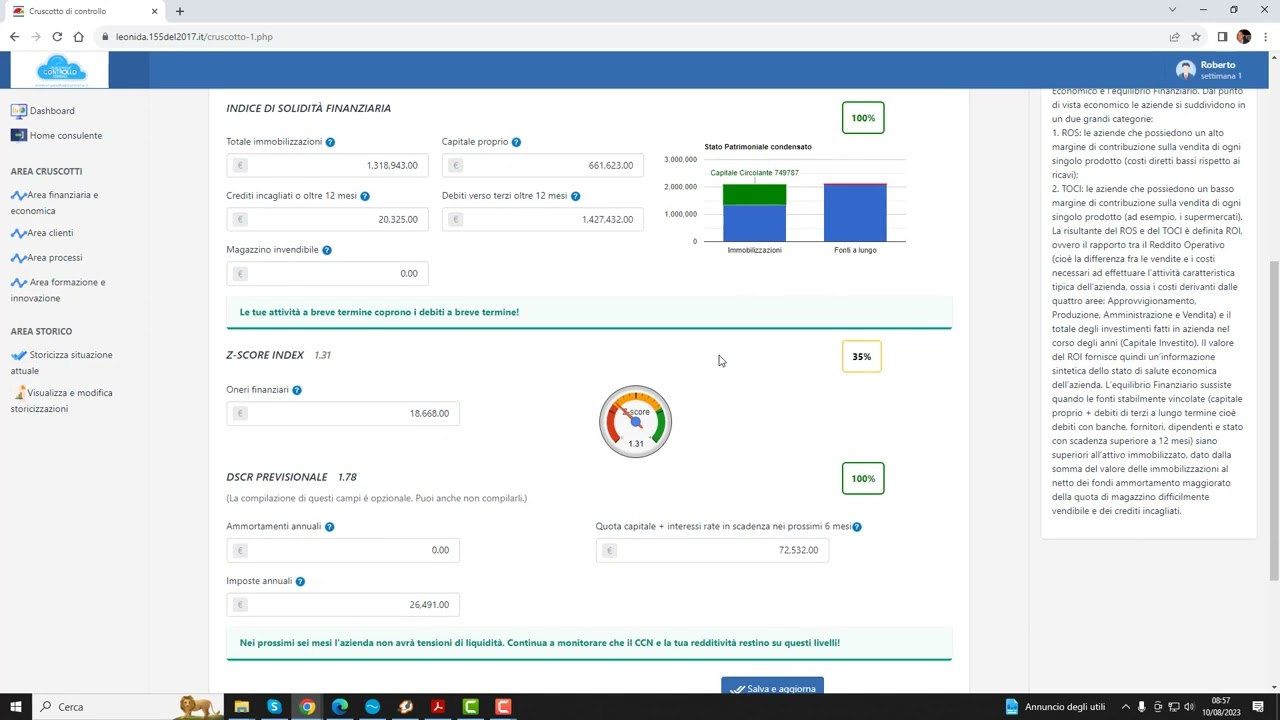
Task: Click the Windows Start button
Action: point(16,707)
